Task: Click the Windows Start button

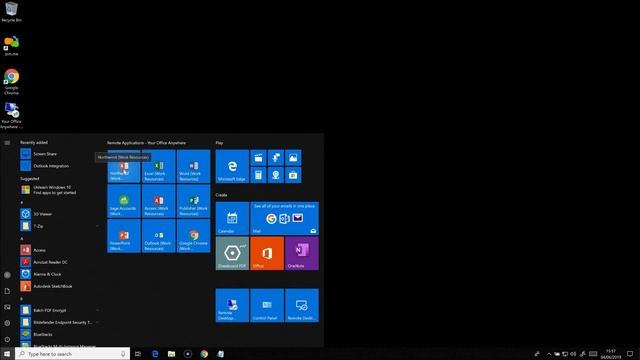Action: pos(7,354)
